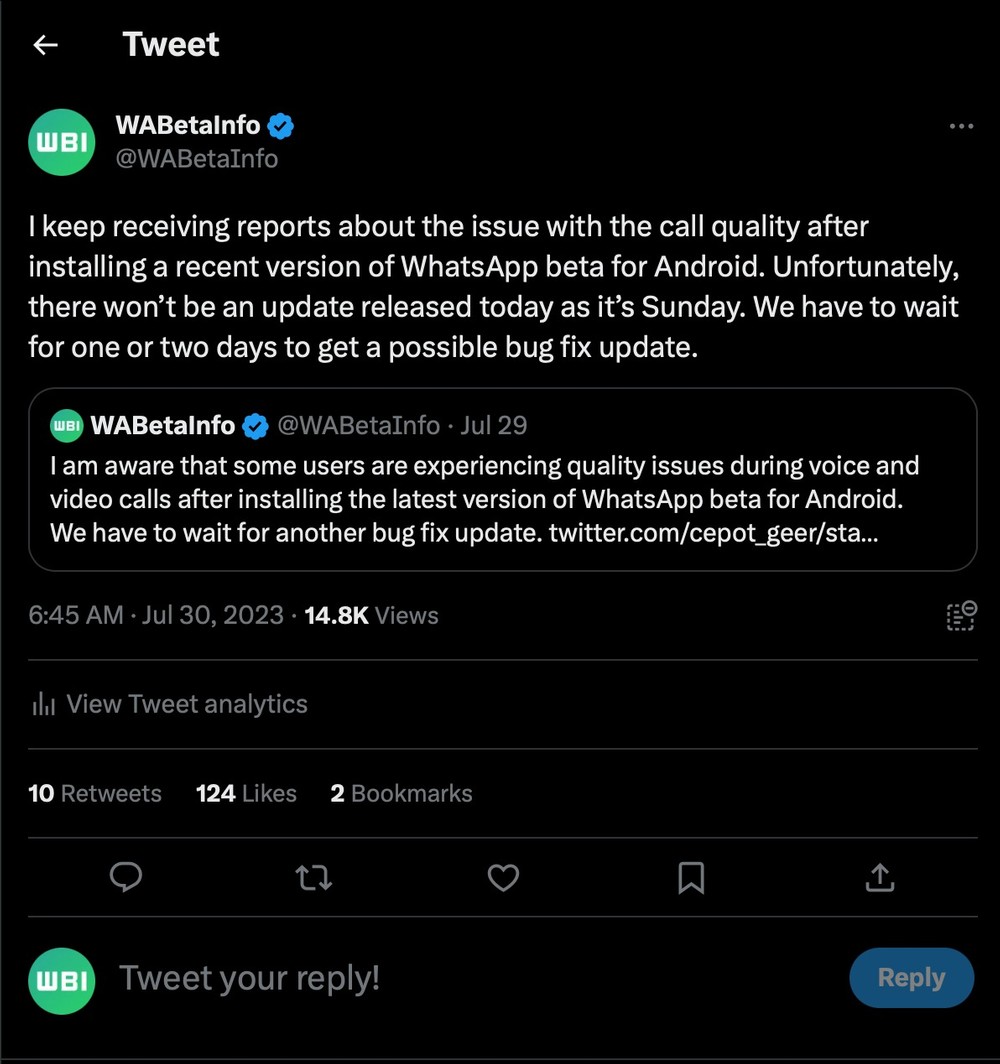Open the quoted Jul 29 tweet

503,479
